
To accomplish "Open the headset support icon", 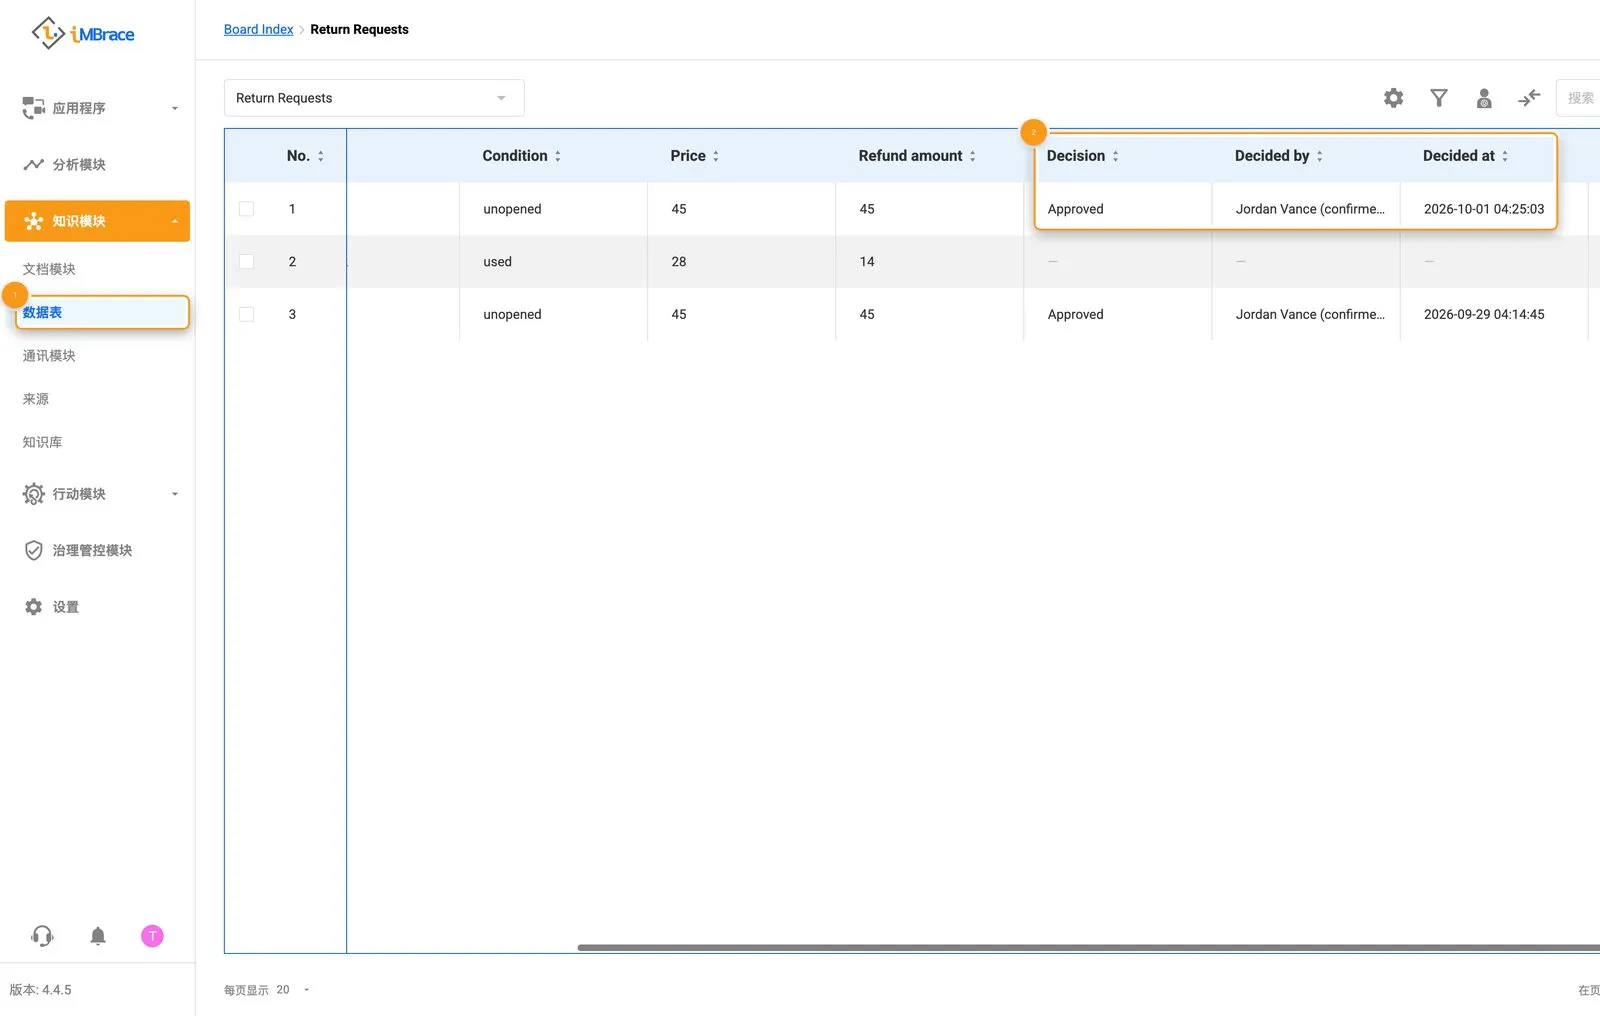I will point(42,936).
